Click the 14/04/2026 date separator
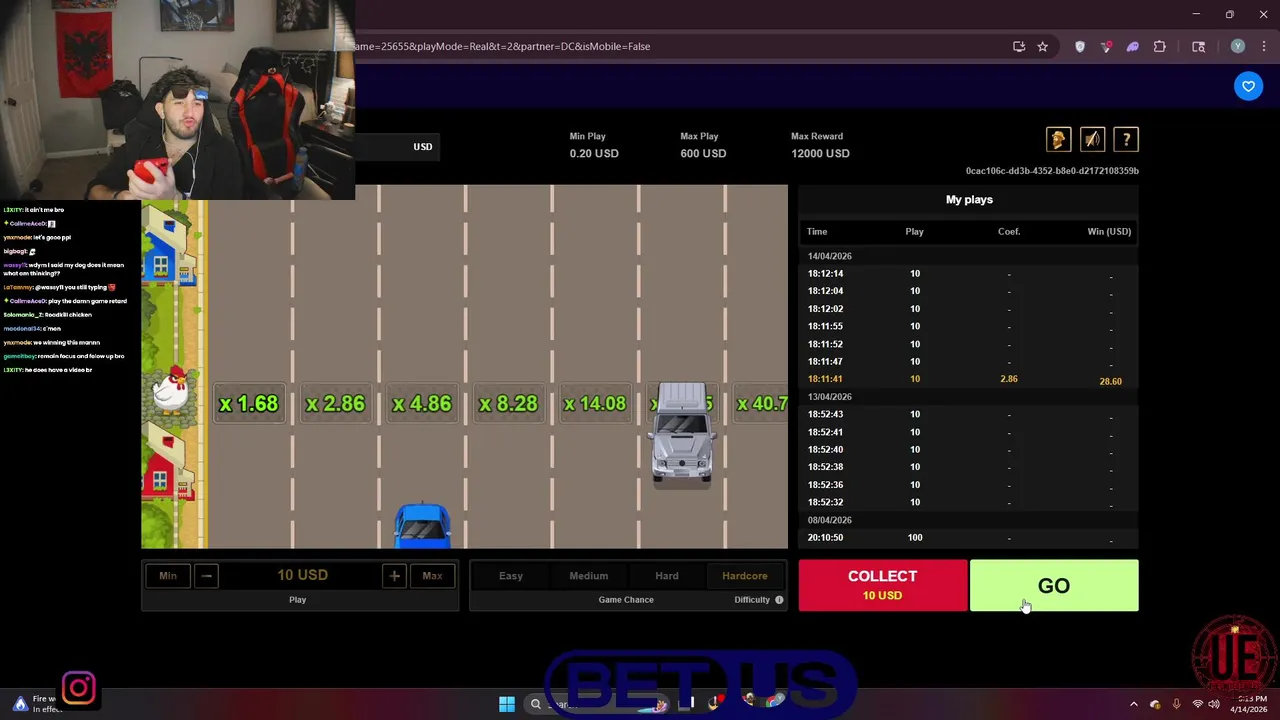Screen dimensions: 1280x720 click(x=830, y=256)
